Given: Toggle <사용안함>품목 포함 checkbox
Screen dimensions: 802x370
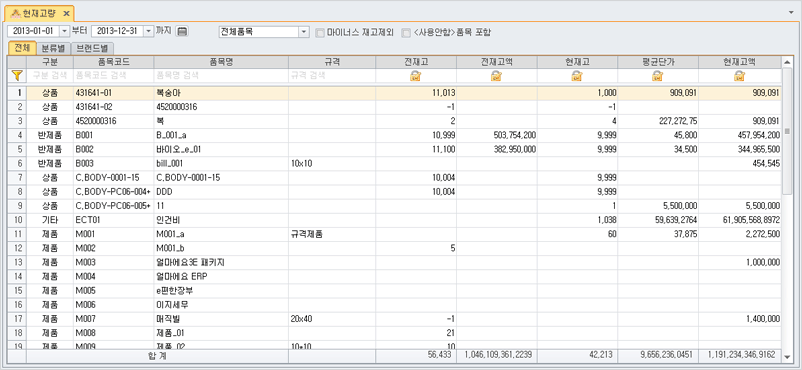Looking at the screenshot, I should pyautogui.click(x=406, y=32).
